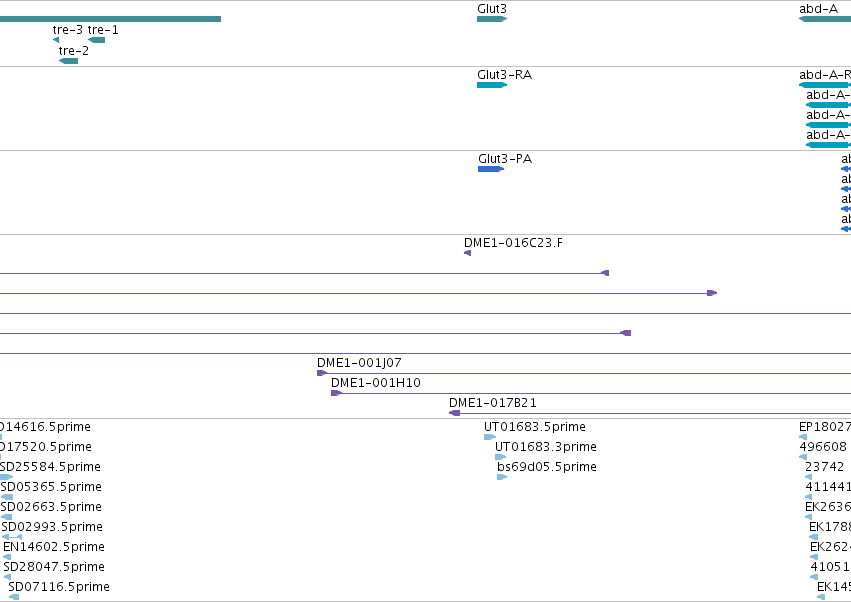Click the UT01683.3prime label
851x602 pixels.
[x=546, y=447]
